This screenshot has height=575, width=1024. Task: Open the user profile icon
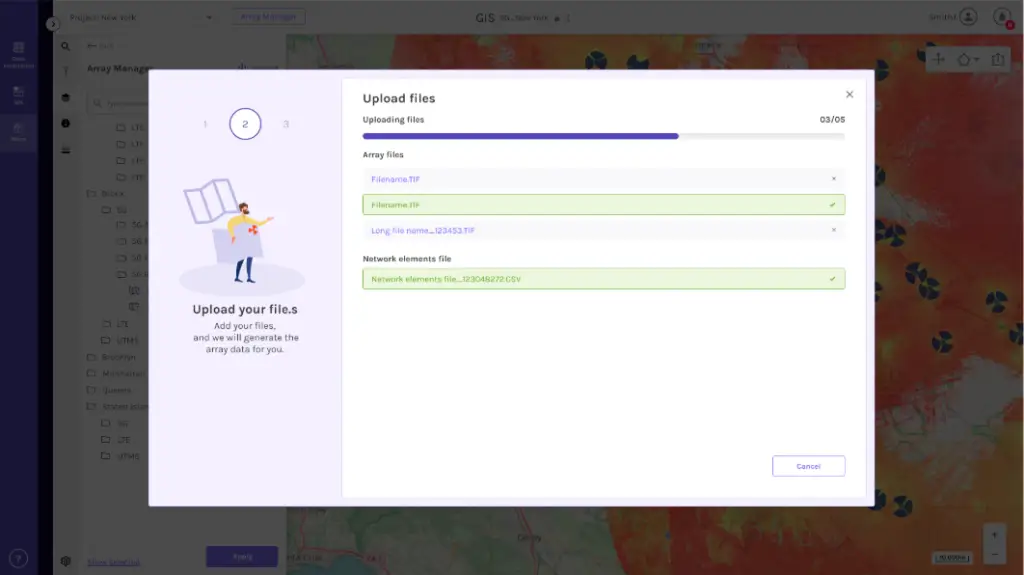tap(967, 17)
